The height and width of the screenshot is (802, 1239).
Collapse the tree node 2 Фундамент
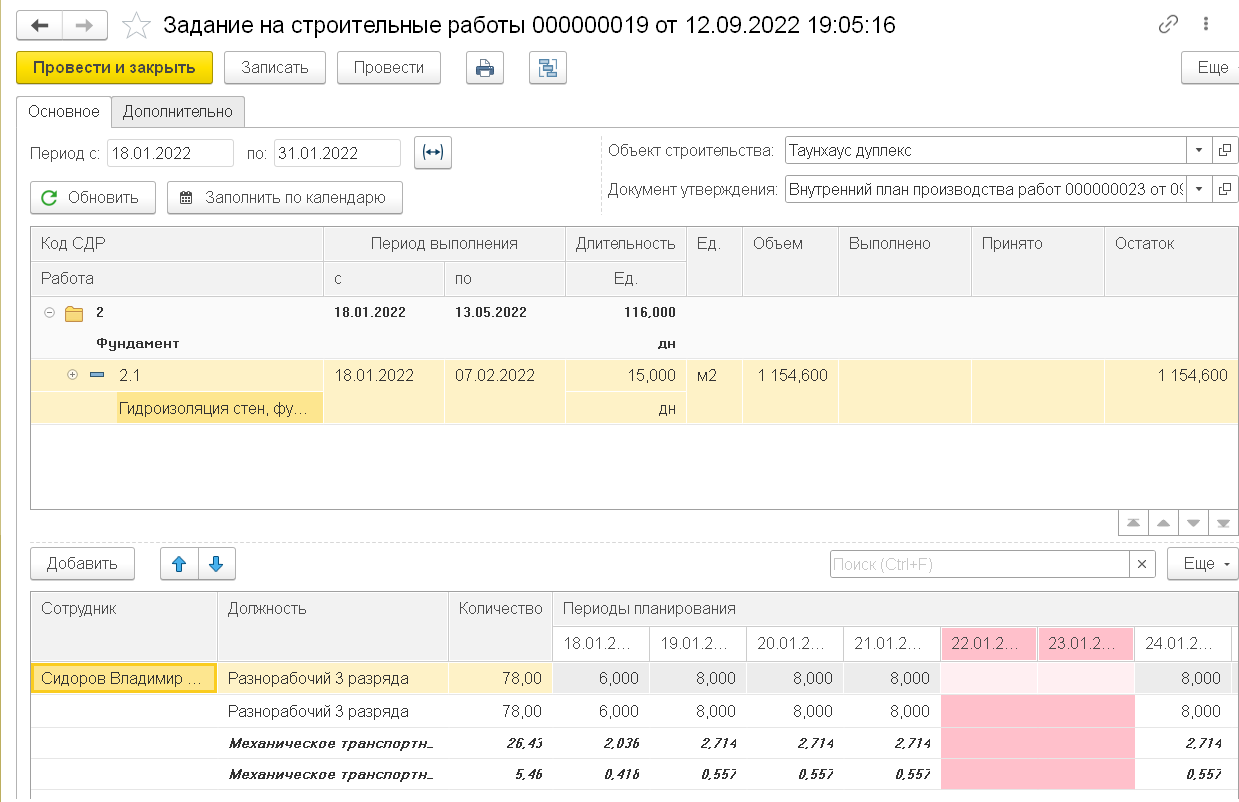point(50,313)
